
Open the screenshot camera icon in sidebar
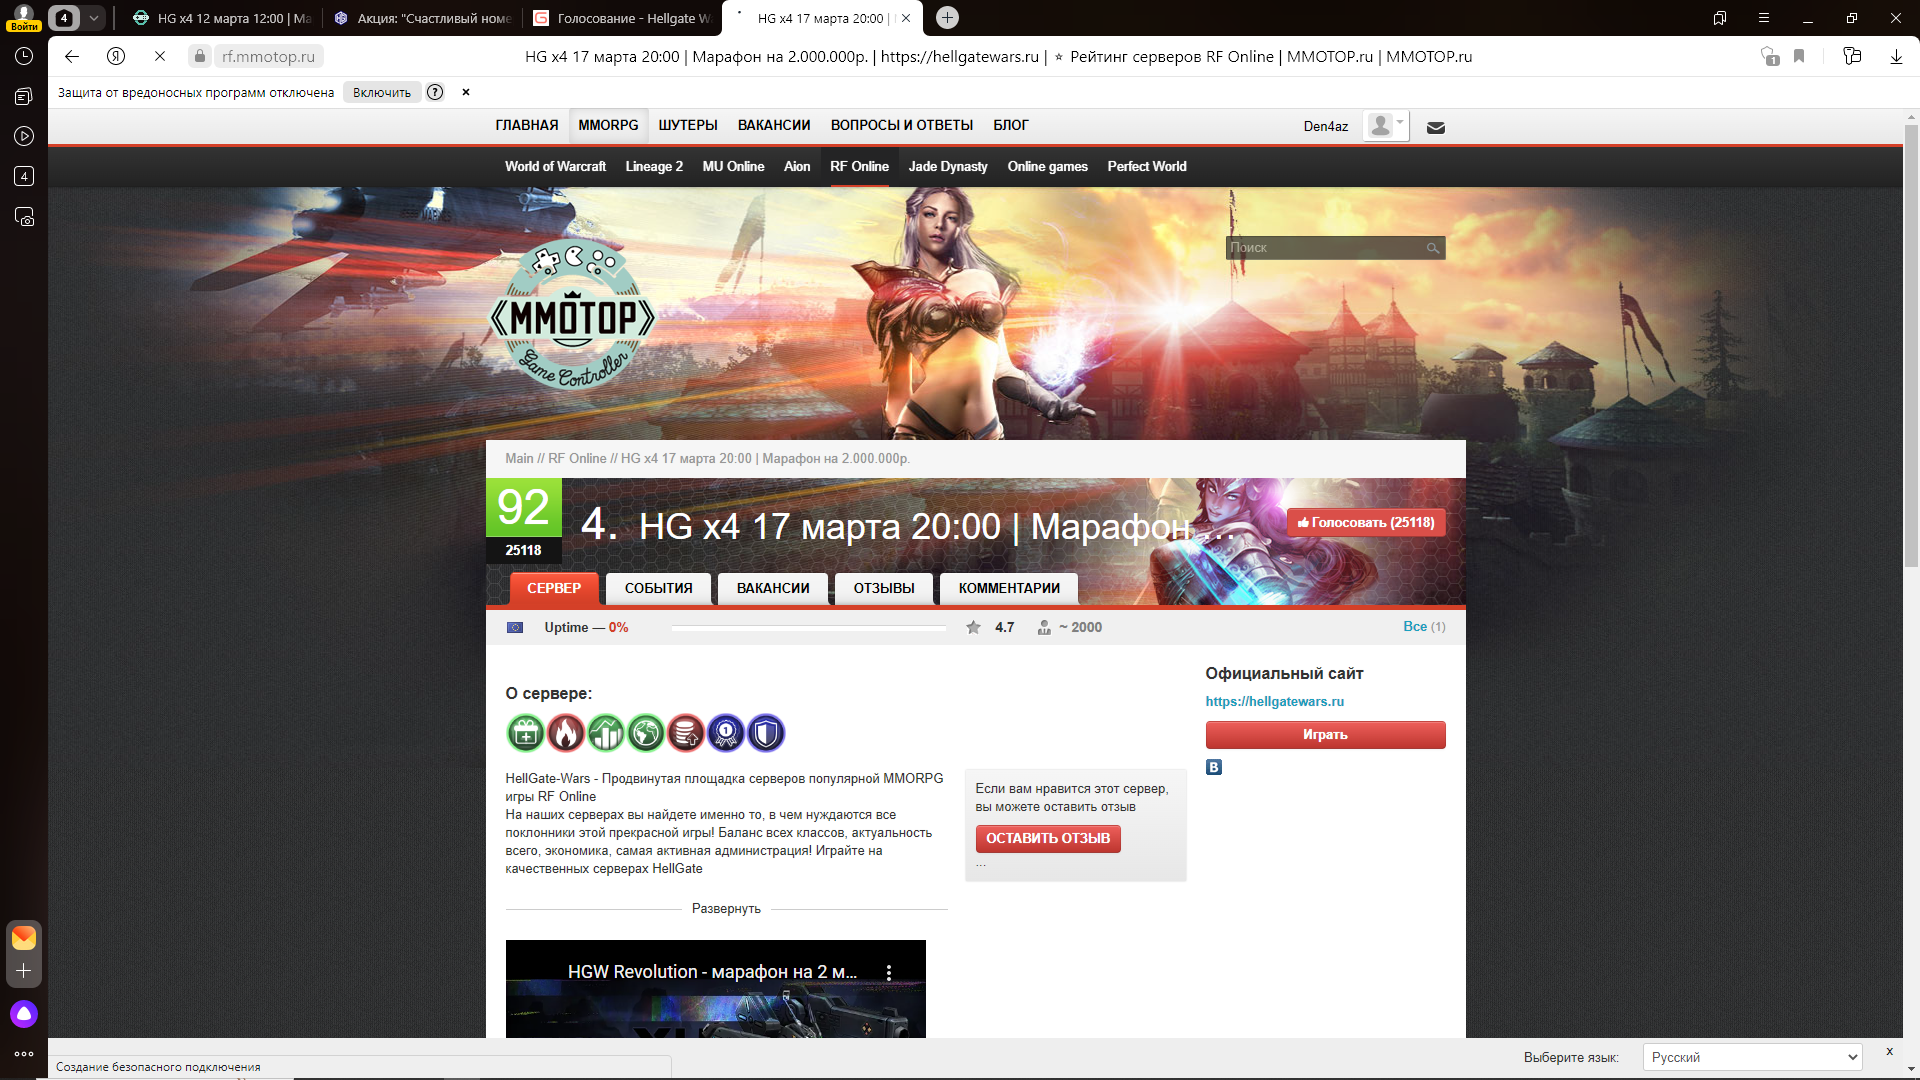pos(24,217)
